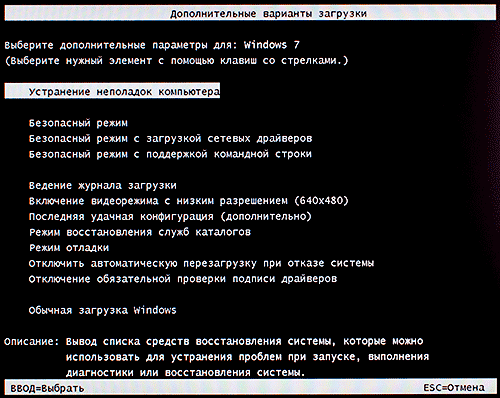The width and height of the screenshot is (500, 398).
Task: Click ESC=Отмена in bottom bar
Action: (454, 388)
